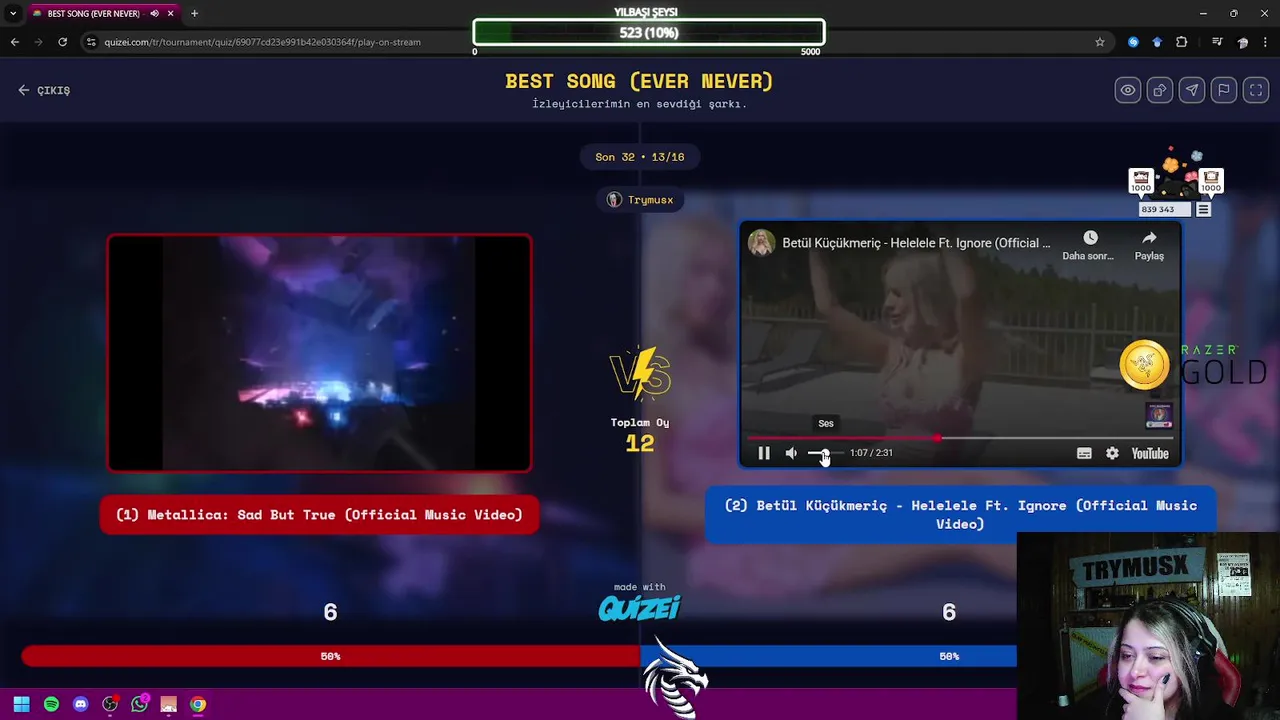Click the flag report icon

click(1224, 90)
